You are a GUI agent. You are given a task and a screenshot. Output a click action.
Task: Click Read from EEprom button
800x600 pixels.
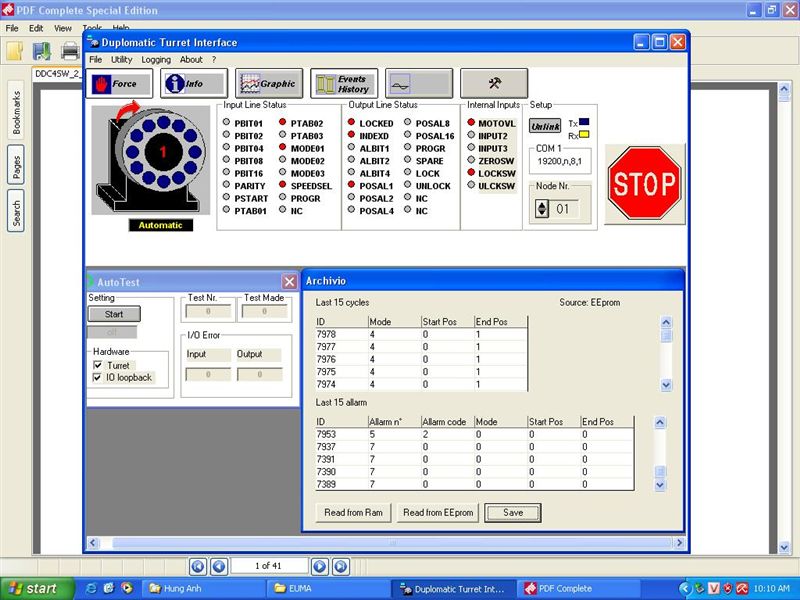[438, 513]
